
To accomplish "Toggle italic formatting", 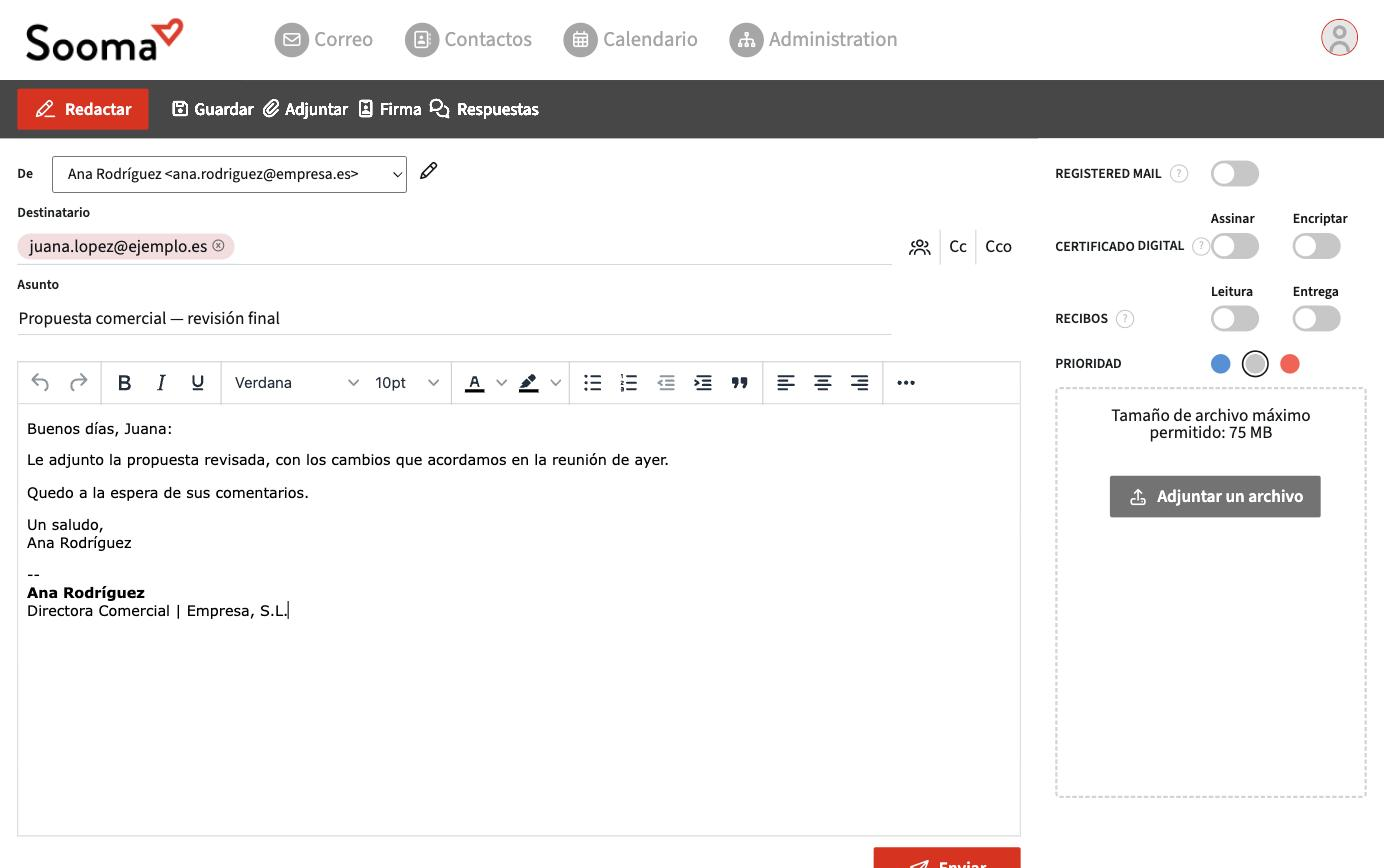I will [161, 383].
